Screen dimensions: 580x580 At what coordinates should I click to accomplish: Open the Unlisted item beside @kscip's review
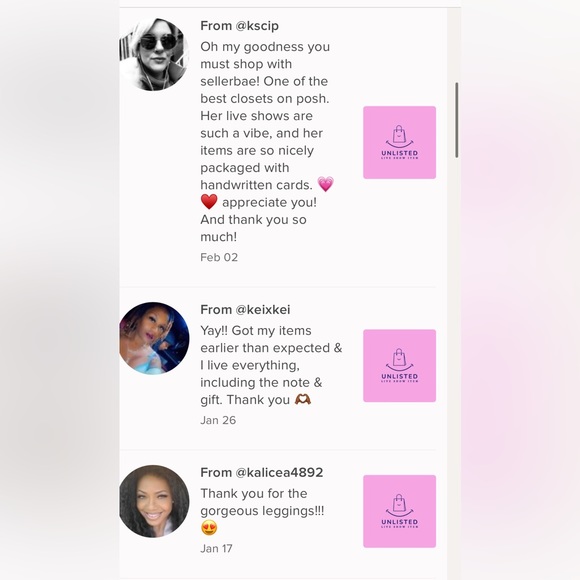click(399, 142)
